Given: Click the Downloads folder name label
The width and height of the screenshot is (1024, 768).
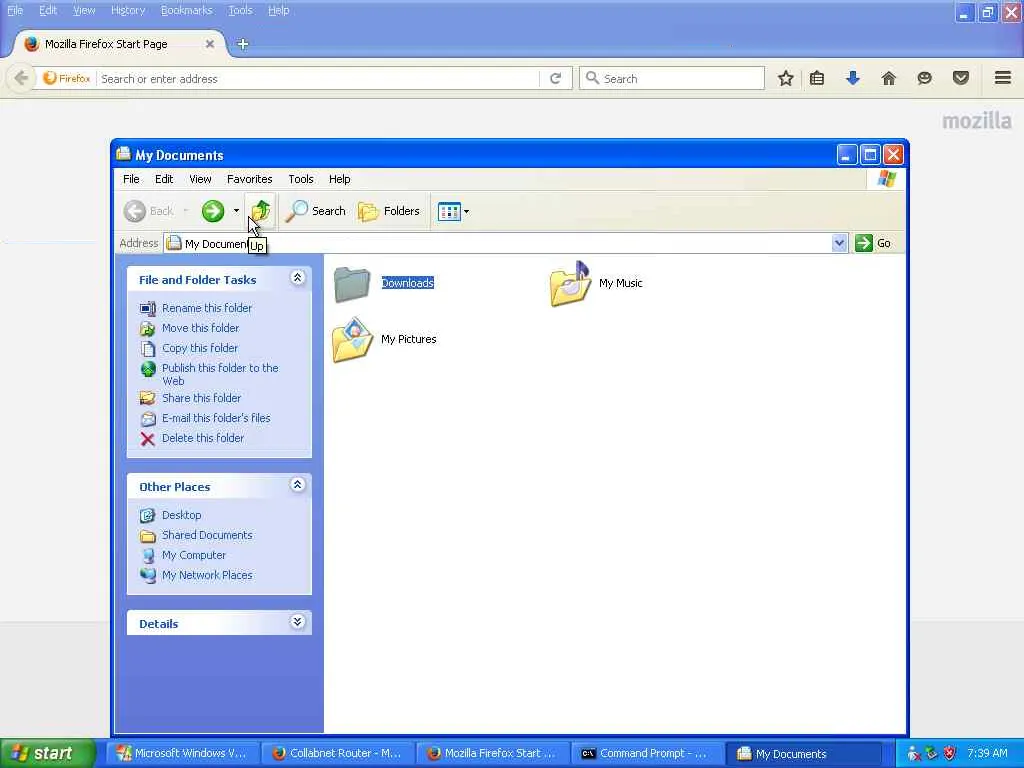Looking at the screenshot, I should pos(408,283).
